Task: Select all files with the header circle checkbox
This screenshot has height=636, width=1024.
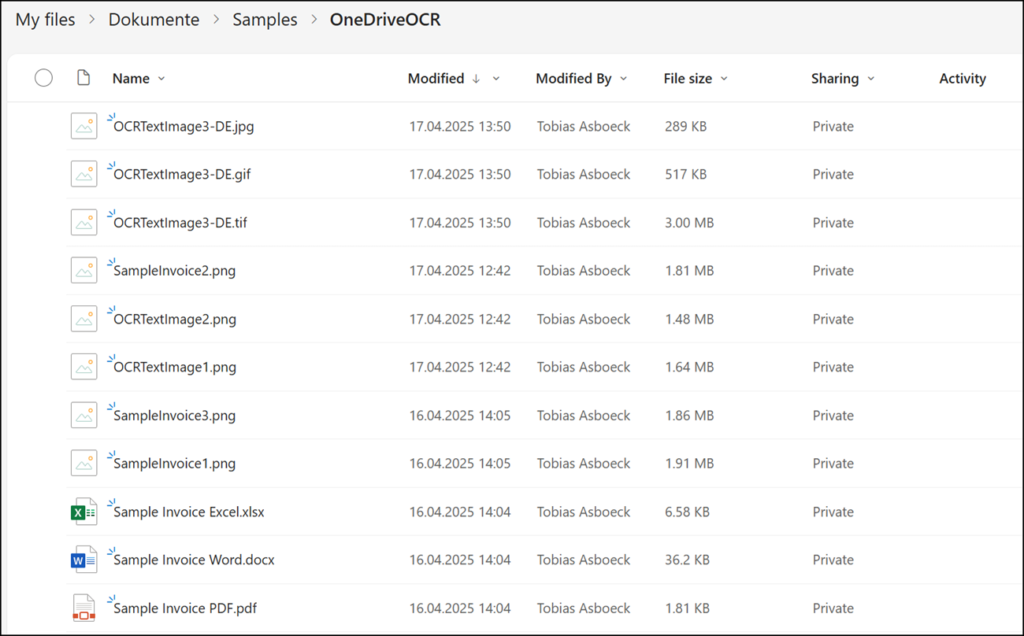Action: (x=43, y=78)
